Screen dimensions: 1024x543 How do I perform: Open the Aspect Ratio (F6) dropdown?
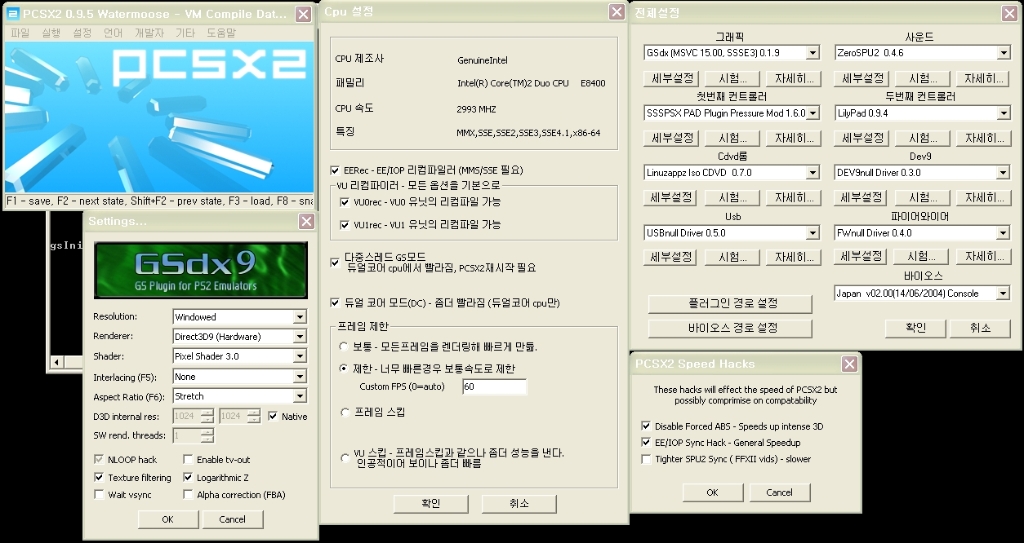[300, 396]
